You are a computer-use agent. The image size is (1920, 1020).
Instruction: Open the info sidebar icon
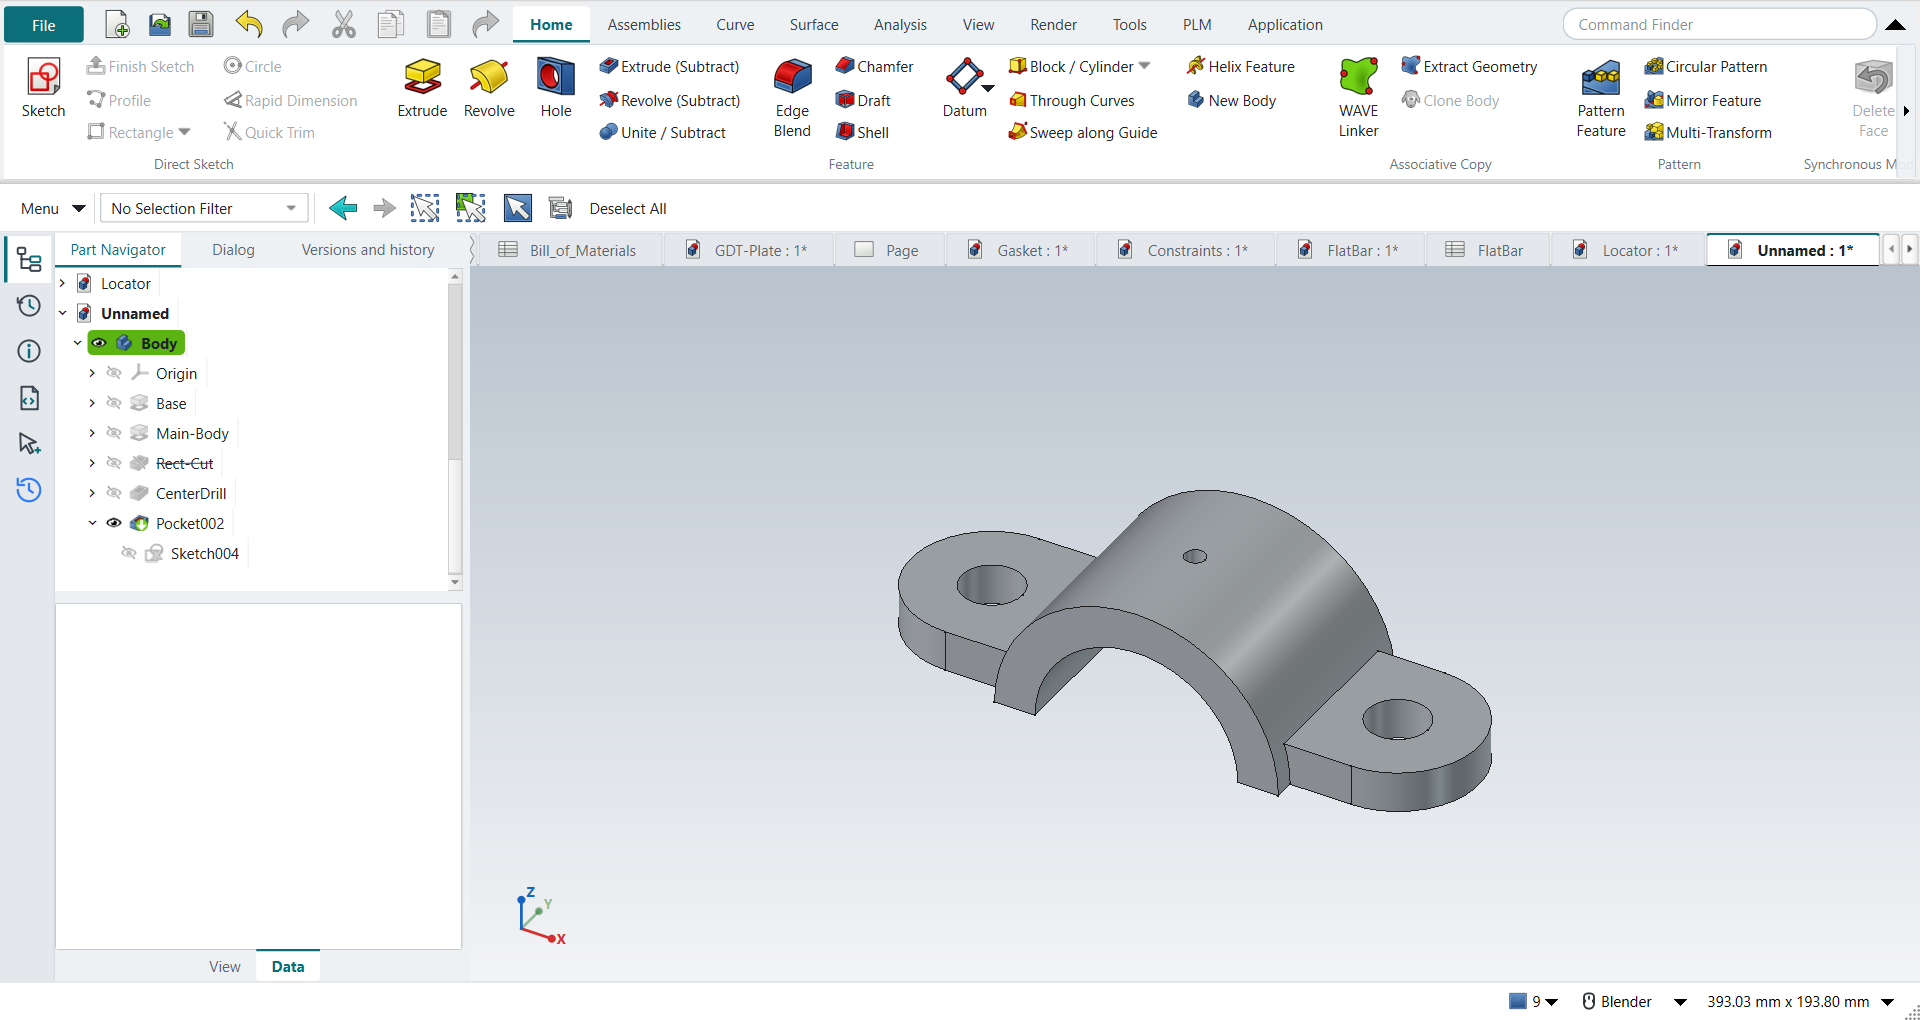29,351
